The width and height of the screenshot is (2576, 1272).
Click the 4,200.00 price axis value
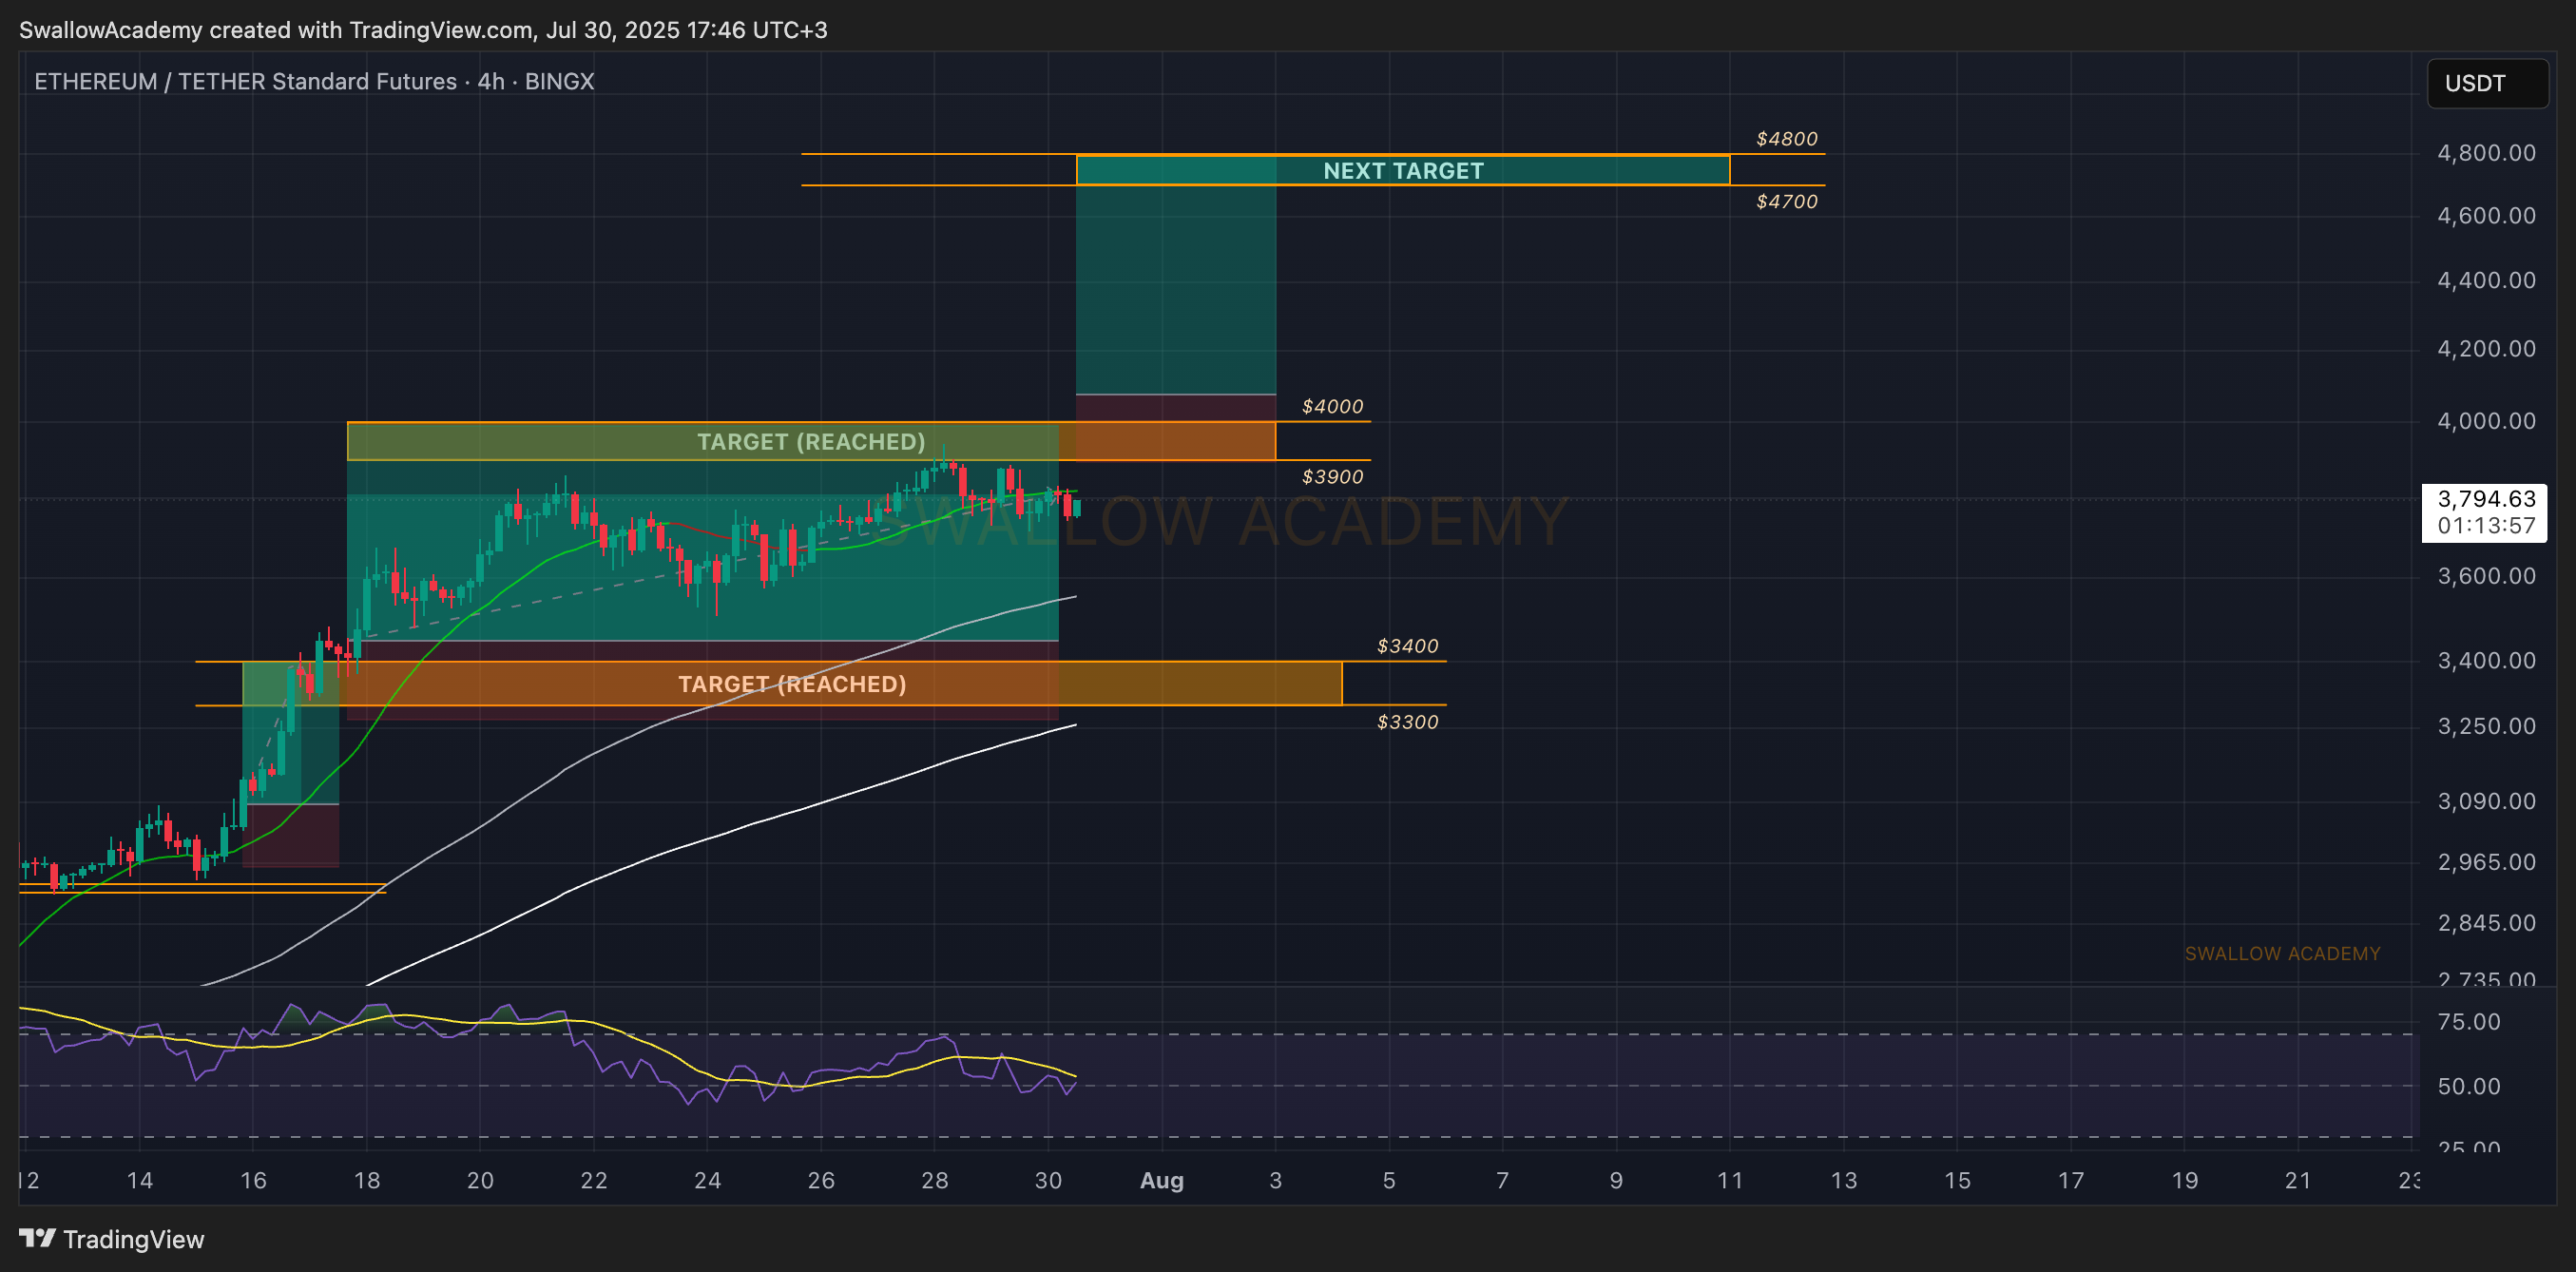coord(2486,349)
